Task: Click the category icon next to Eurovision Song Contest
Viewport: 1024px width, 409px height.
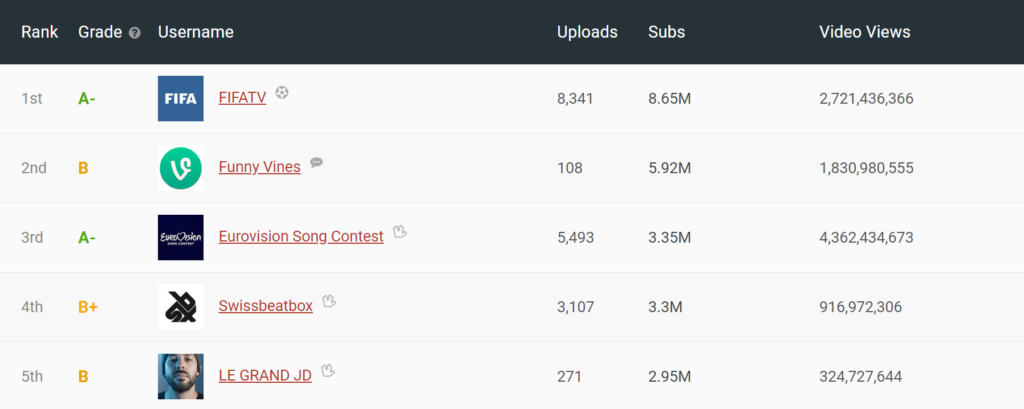Action: [x=399, y=232]
